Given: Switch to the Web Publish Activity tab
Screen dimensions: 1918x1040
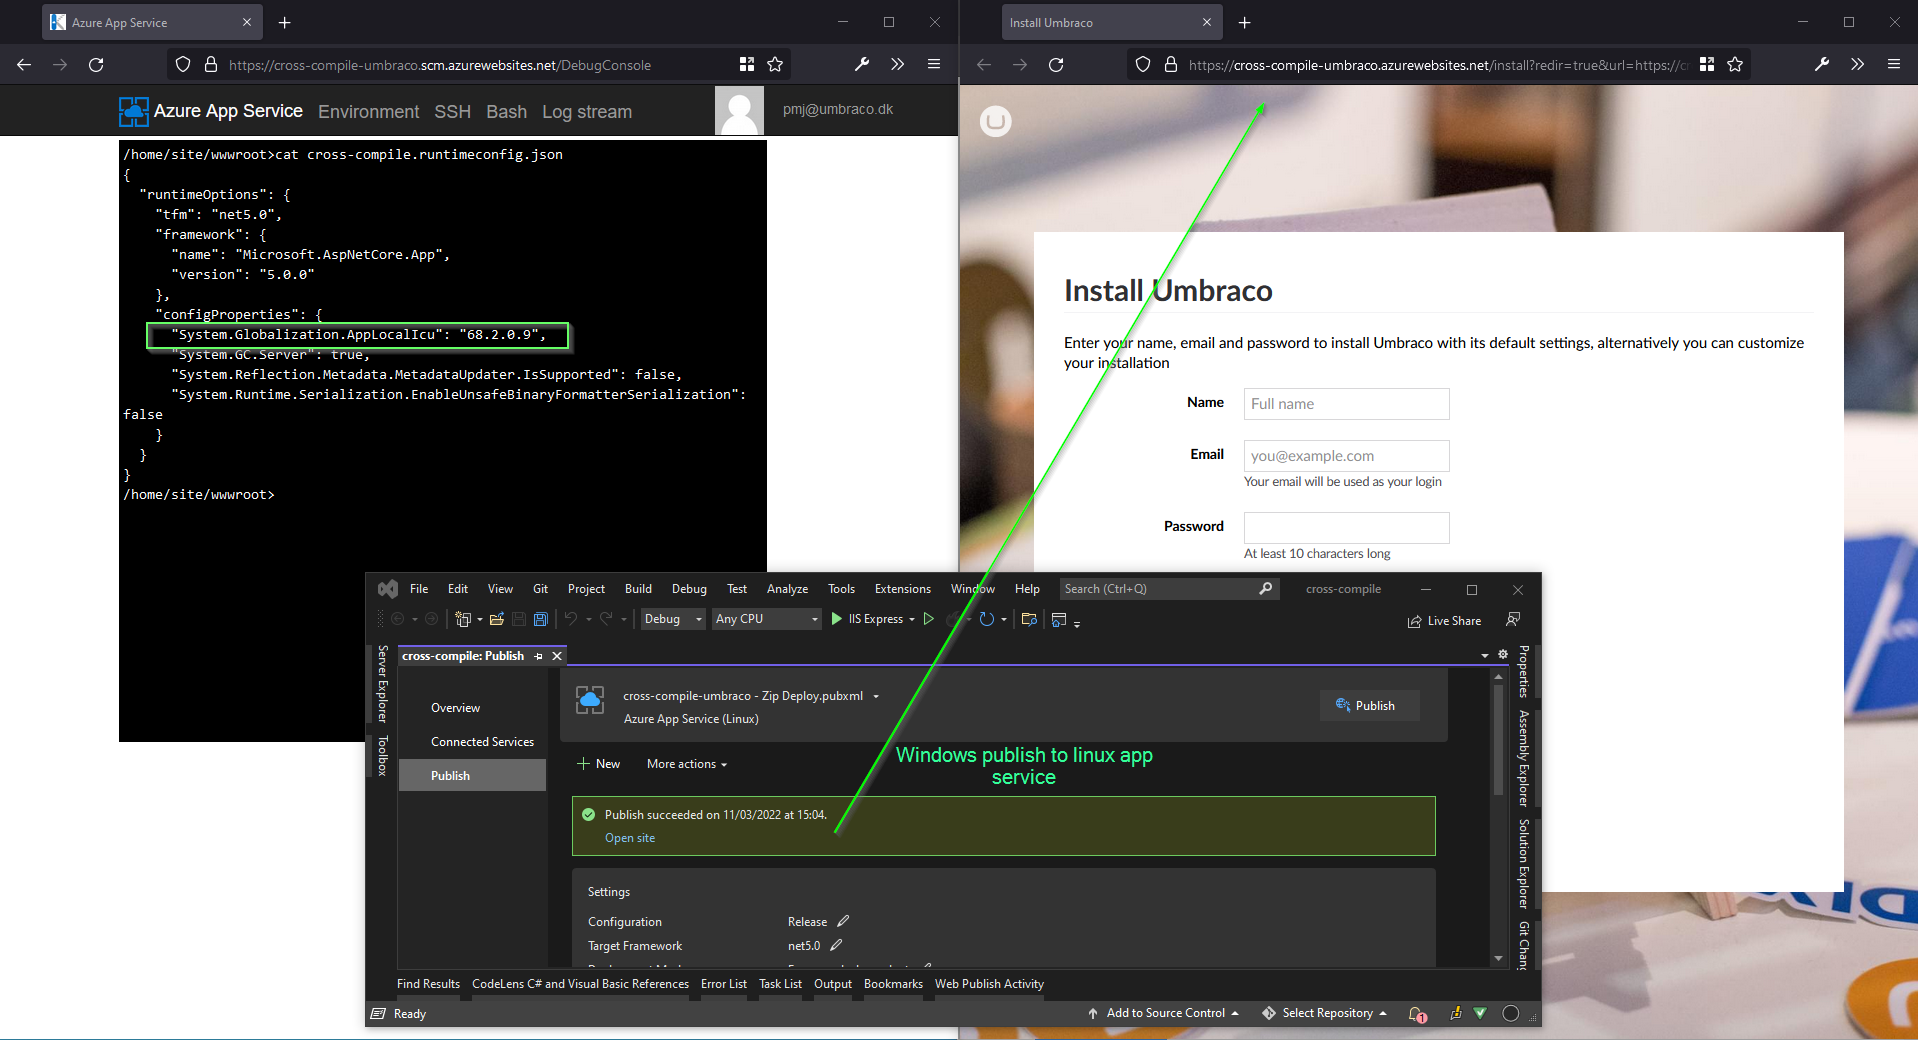Looking at the screenshot, I should 989,984.
